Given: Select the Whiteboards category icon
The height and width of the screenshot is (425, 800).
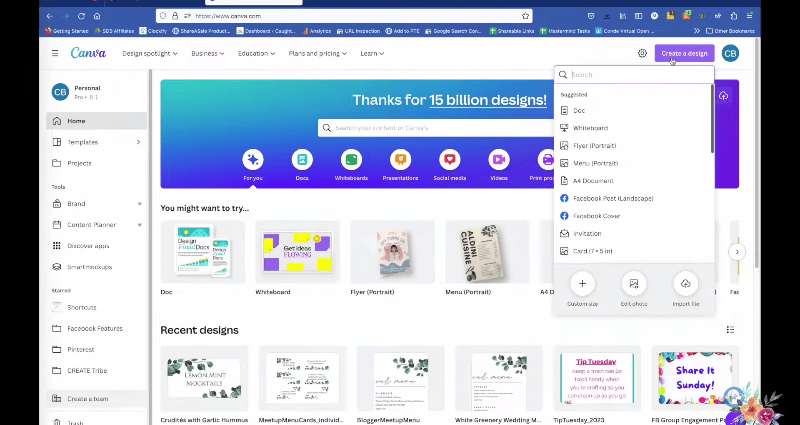Looking at the screenshot, I should (x=351, y=160).
